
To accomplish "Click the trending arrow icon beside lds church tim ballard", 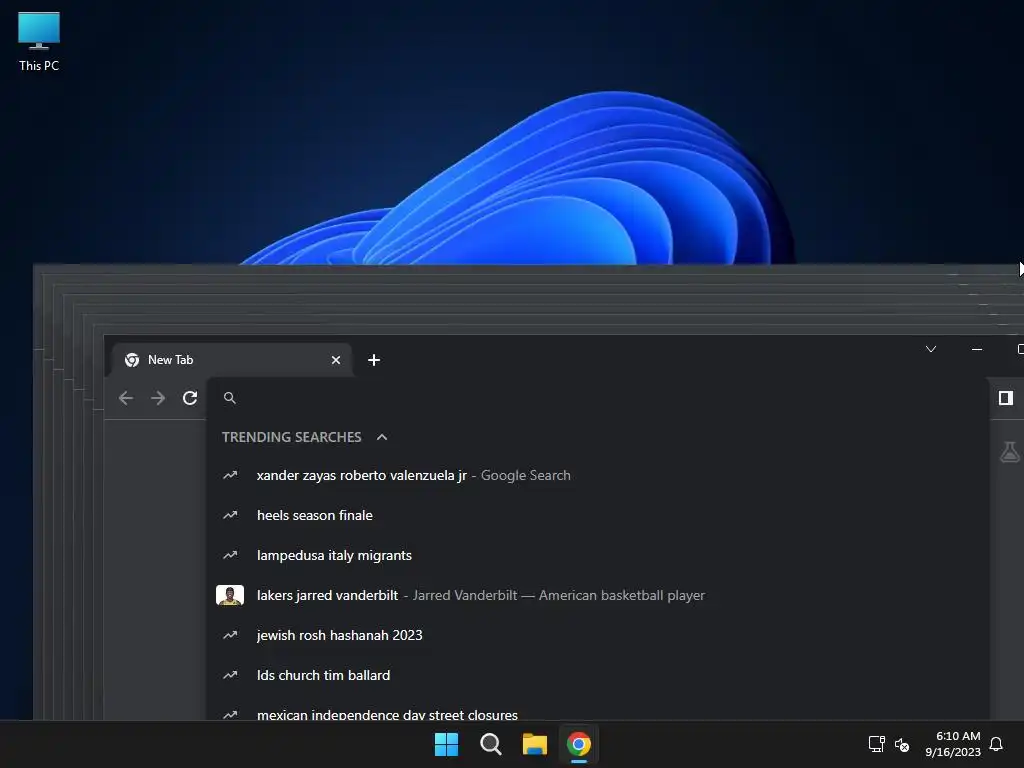I will click(x=230, y=675).
